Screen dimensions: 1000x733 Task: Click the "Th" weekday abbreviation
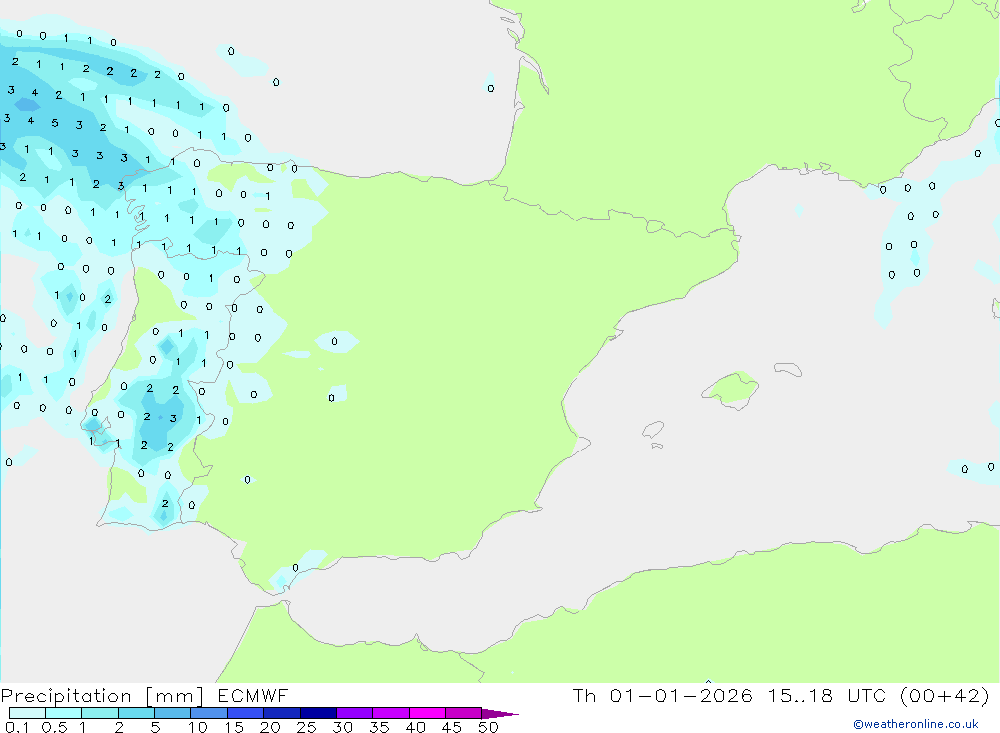pyautogui.click(x=584, y=695)
